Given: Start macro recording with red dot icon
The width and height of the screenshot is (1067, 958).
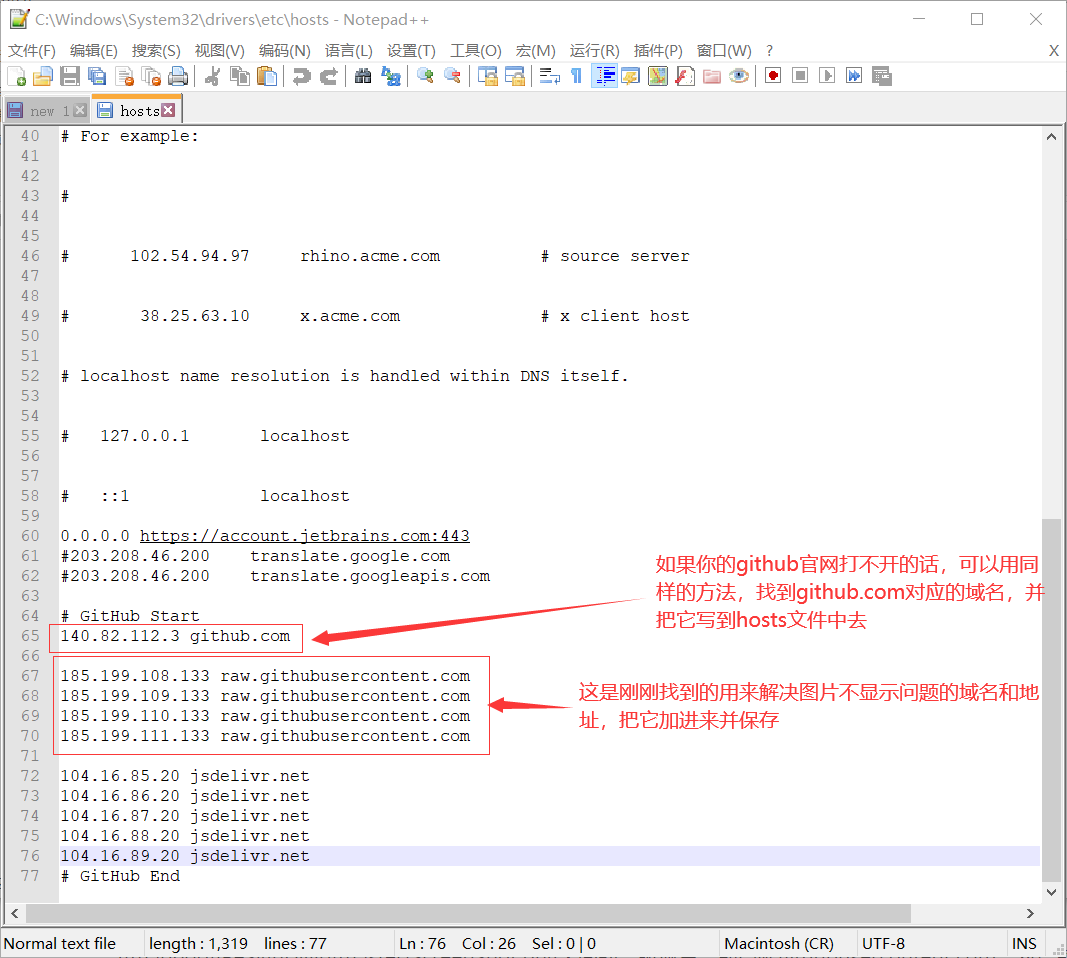Looking at the screenshot, I should pyautogui.click(x=773, y=76).
